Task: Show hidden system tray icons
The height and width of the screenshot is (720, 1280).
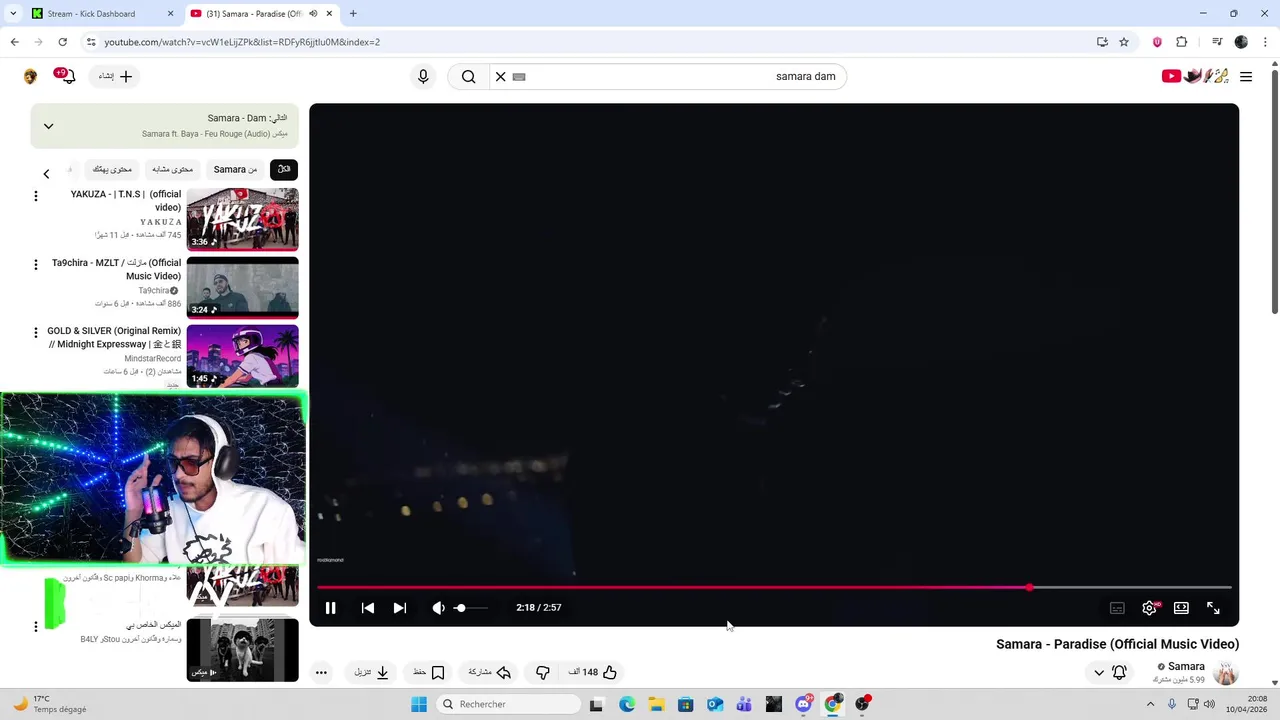Action: tap(1149, 704)
